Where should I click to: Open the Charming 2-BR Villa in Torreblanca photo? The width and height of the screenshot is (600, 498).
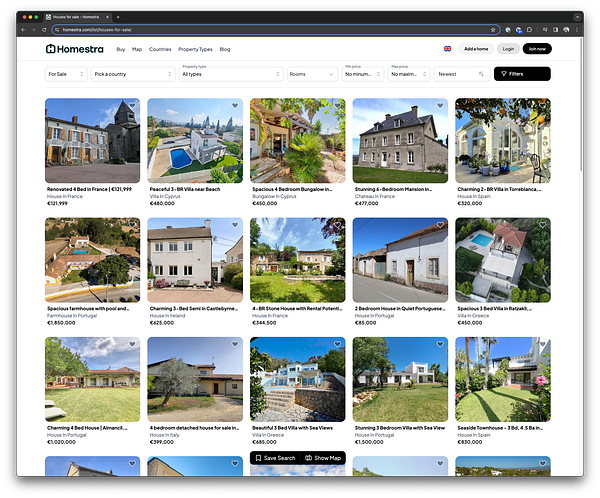pos(503,140)
